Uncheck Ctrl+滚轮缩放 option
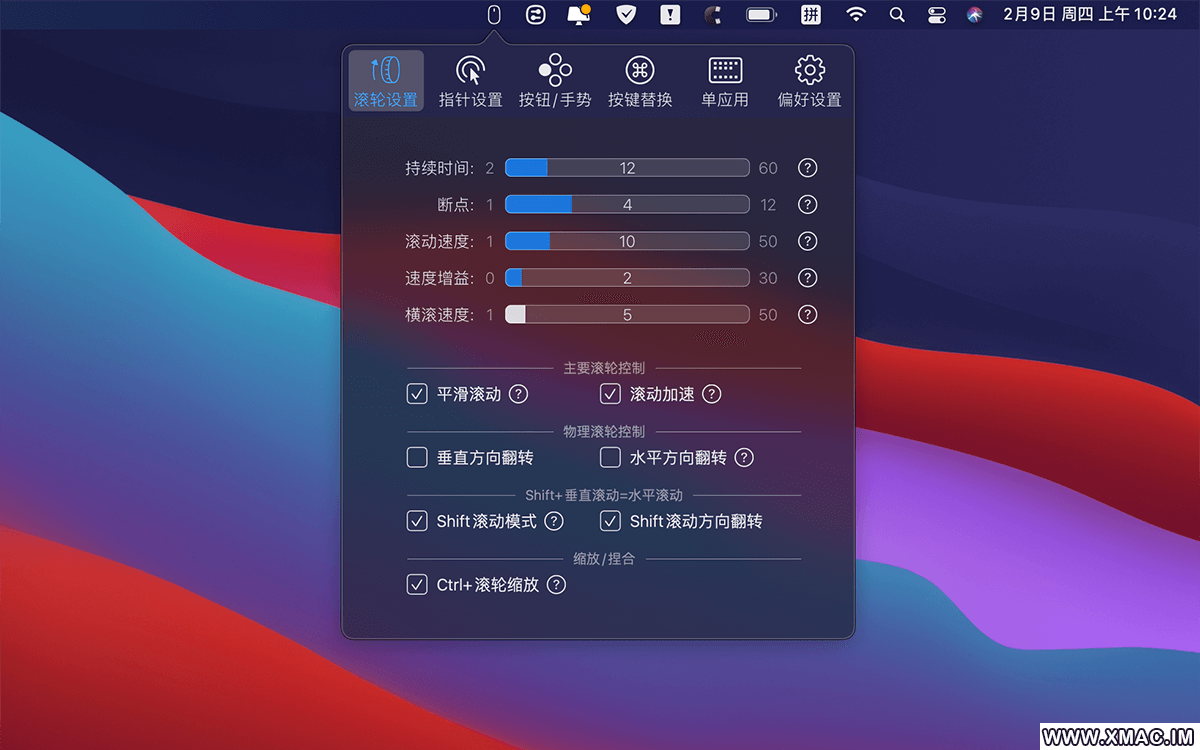 tap(417, 585)
